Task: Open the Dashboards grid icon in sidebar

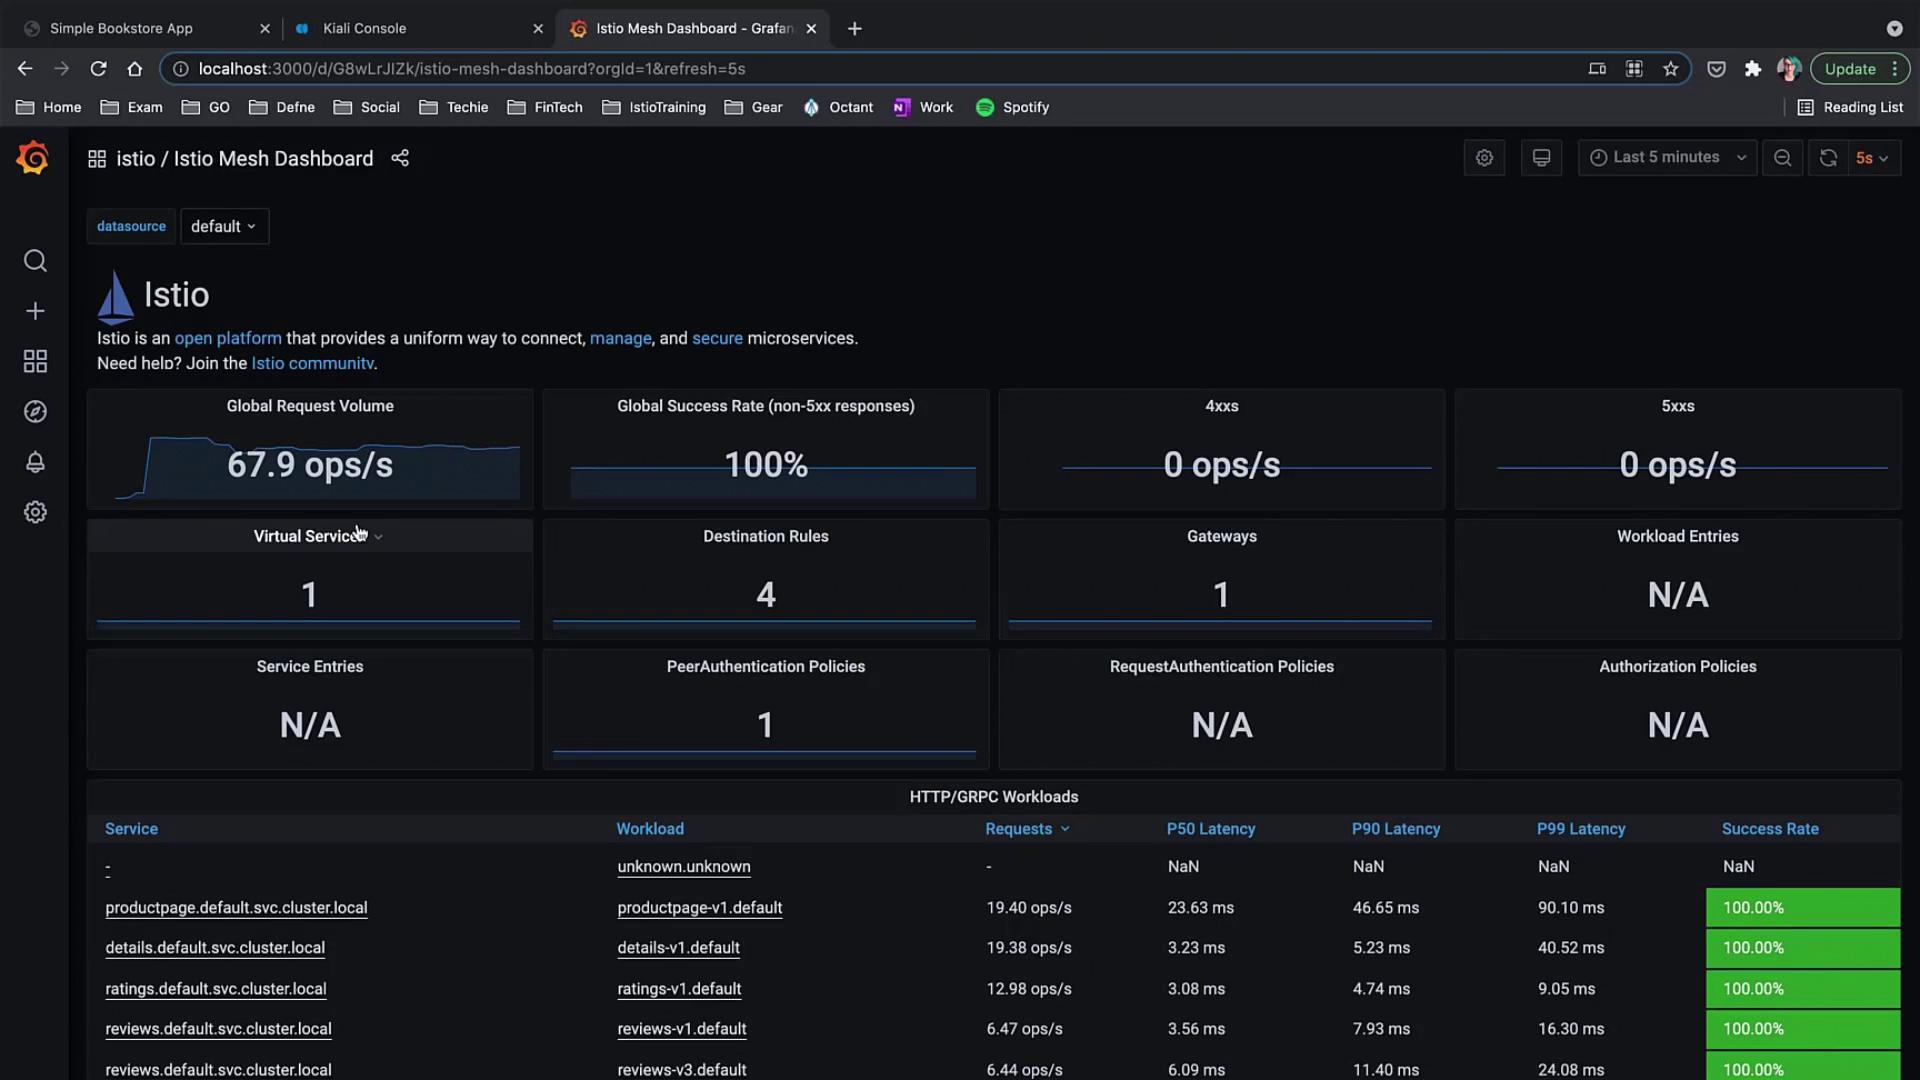Action: pyautogui.click(x=35, y=361)
